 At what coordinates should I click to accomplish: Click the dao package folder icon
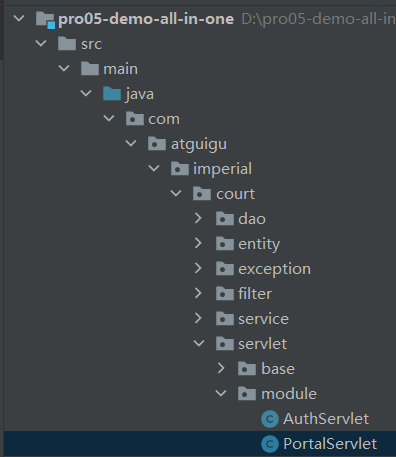pyautogui.click(x=225, y=219)
